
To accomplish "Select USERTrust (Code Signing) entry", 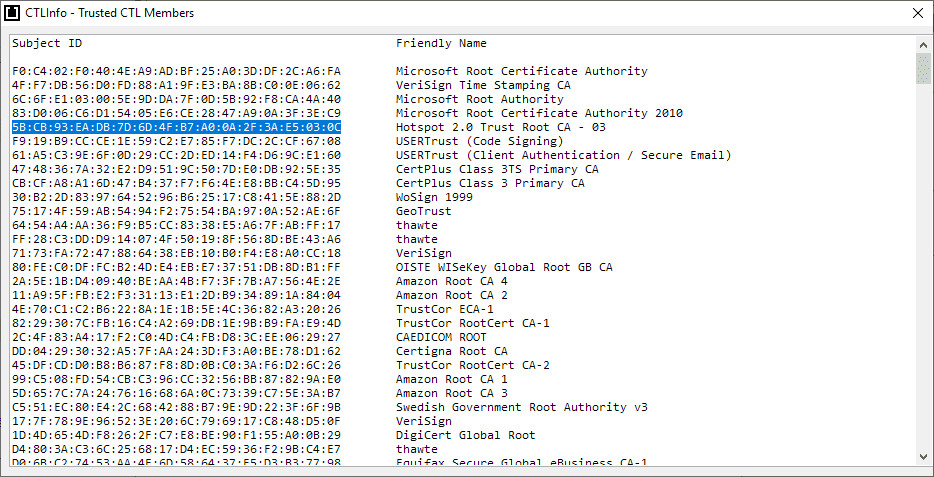I will [480, 141].
